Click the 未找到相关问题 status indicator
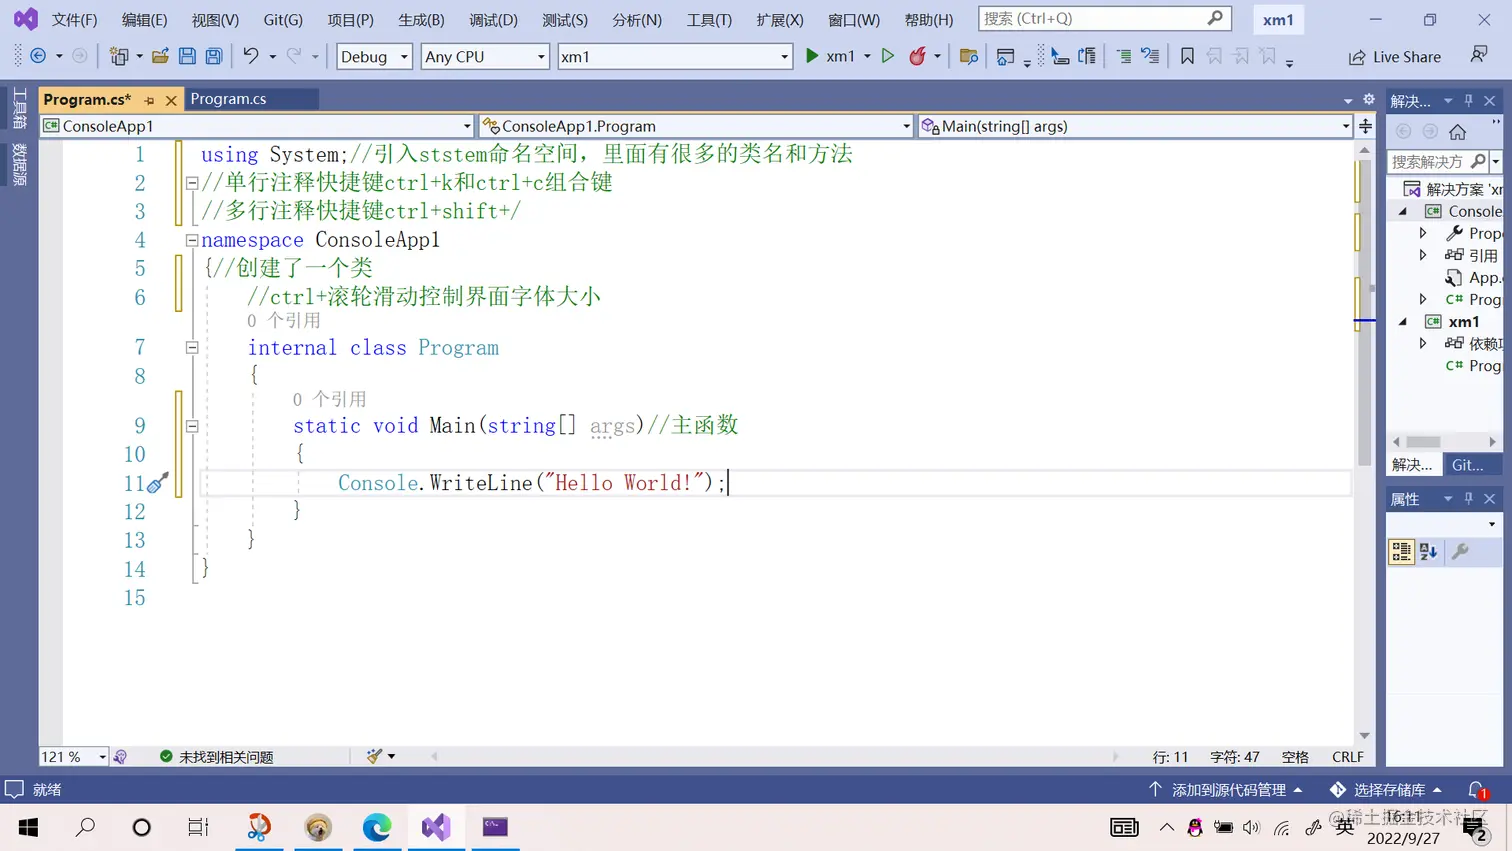 tap(216, 757)
